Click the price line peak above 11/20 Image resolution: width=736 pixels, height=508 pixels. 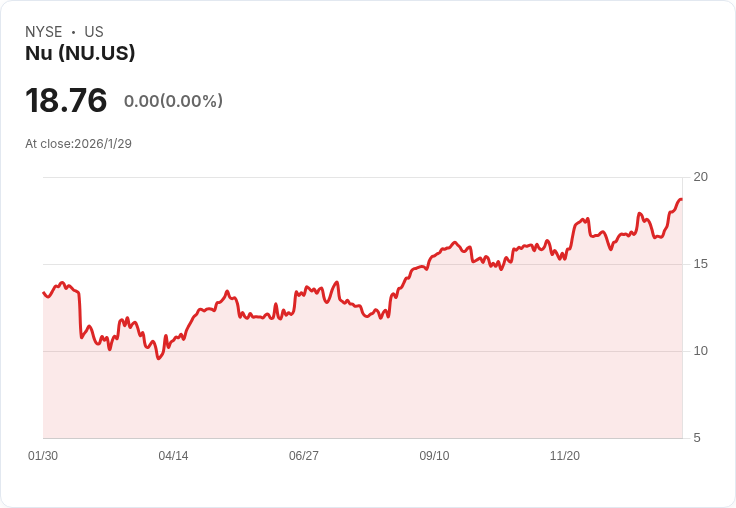coord(587,218)
